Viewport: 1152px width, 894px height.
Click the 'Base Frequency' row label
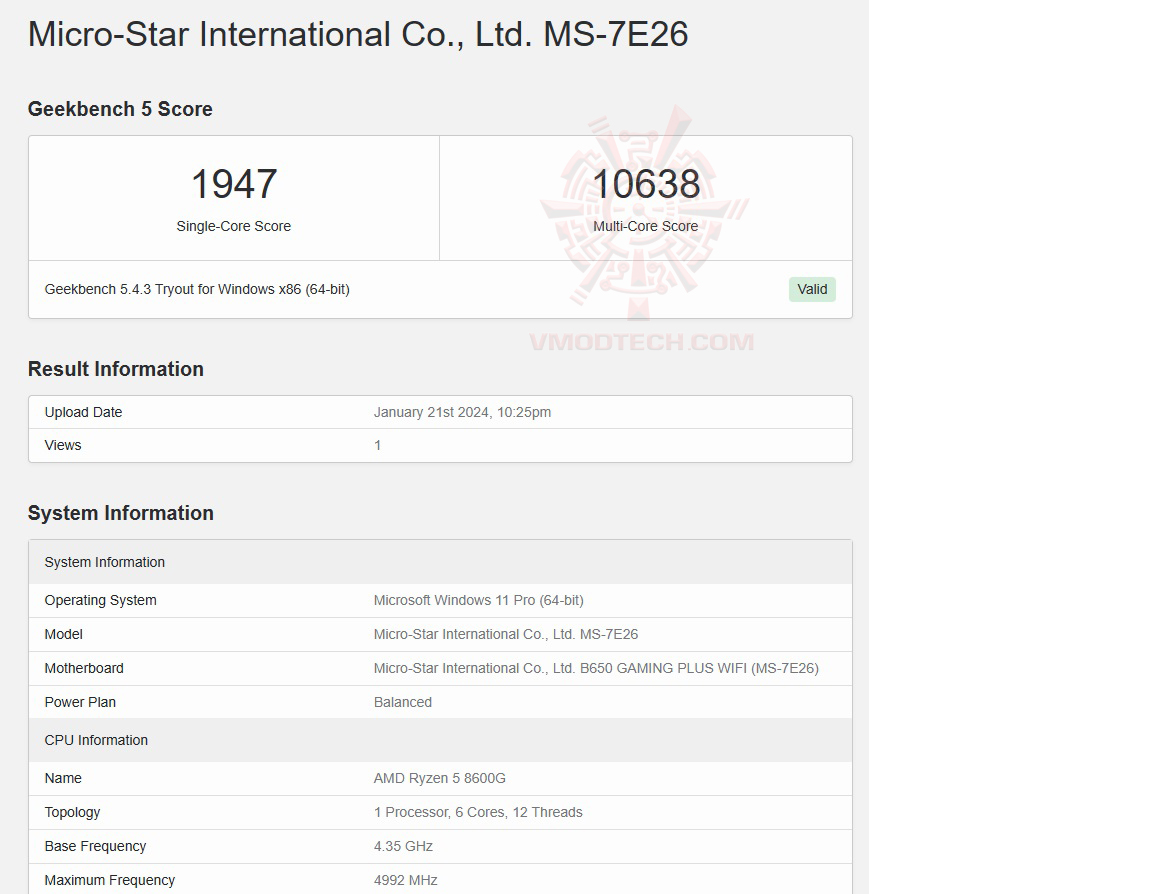[x=95, y=846]
